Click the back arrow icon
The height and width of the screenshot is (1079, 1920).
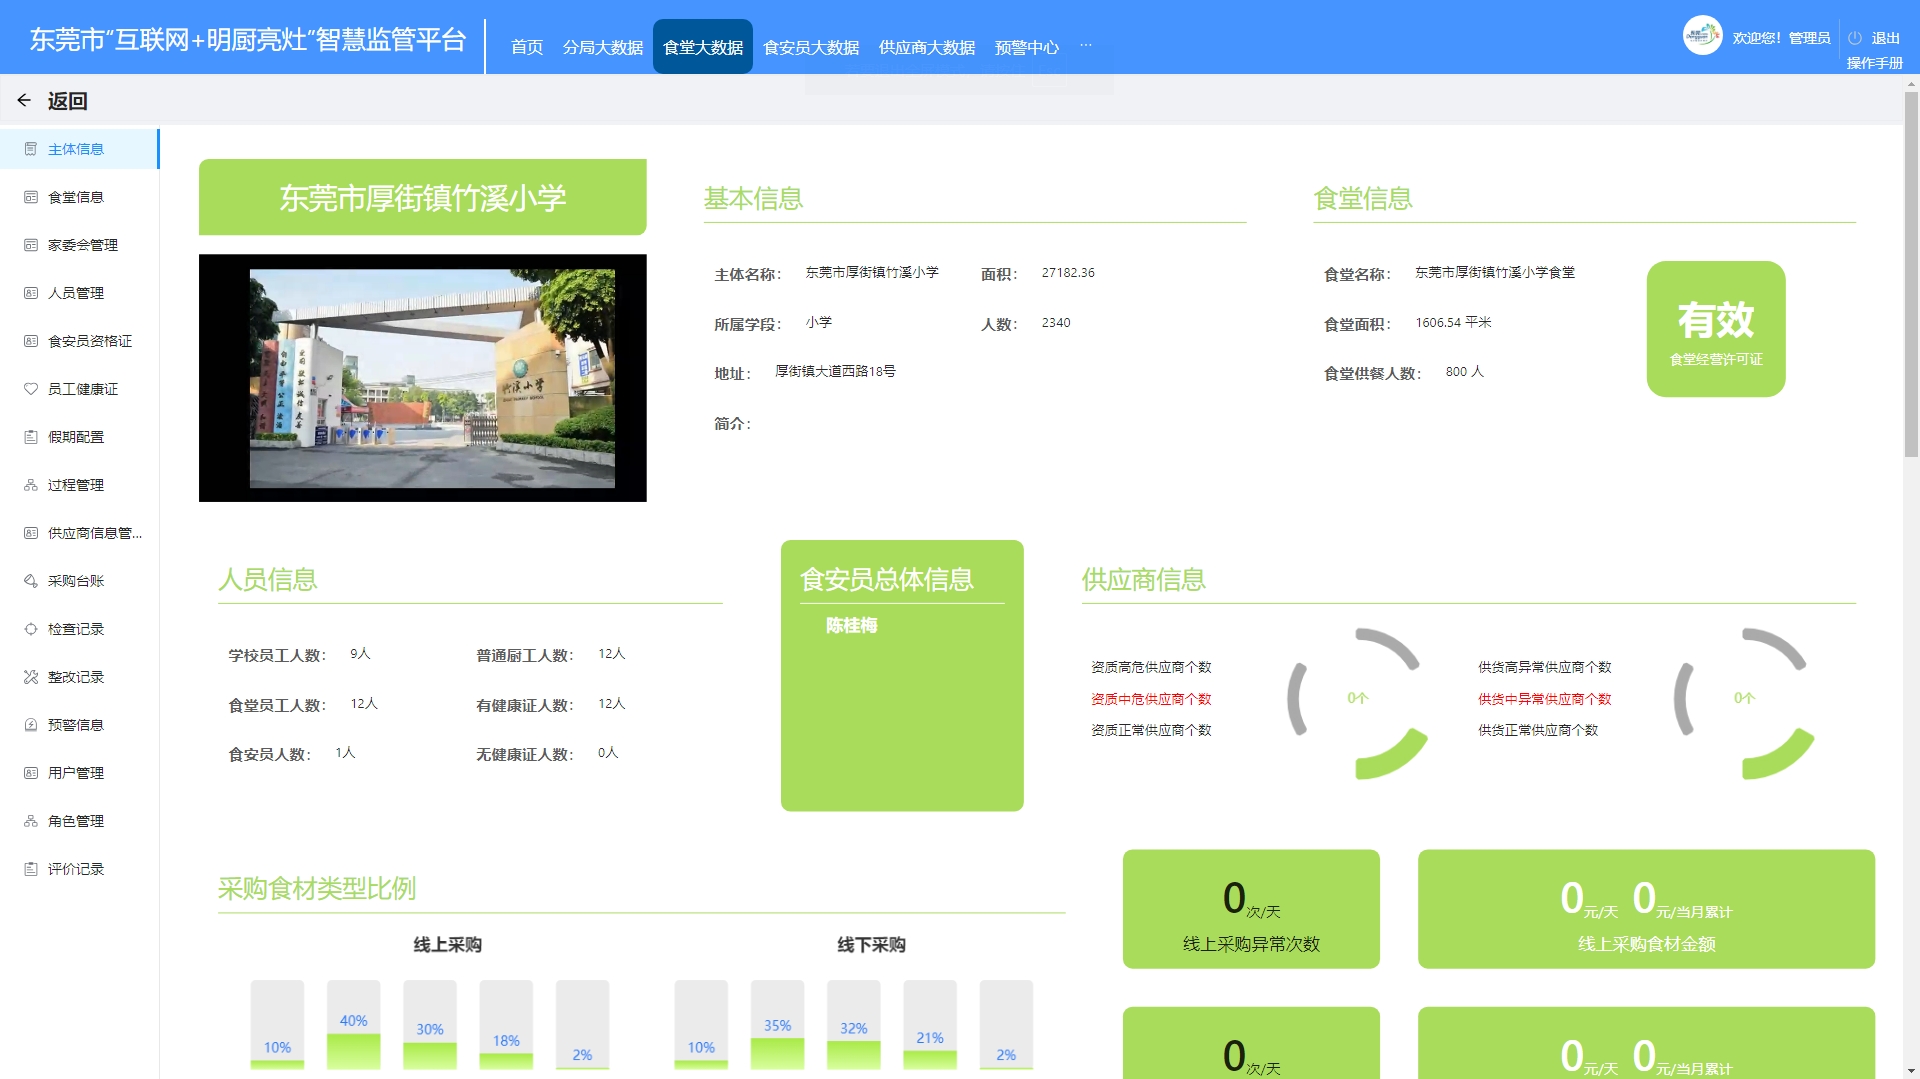pyautogui.click(x=24, y=100)
